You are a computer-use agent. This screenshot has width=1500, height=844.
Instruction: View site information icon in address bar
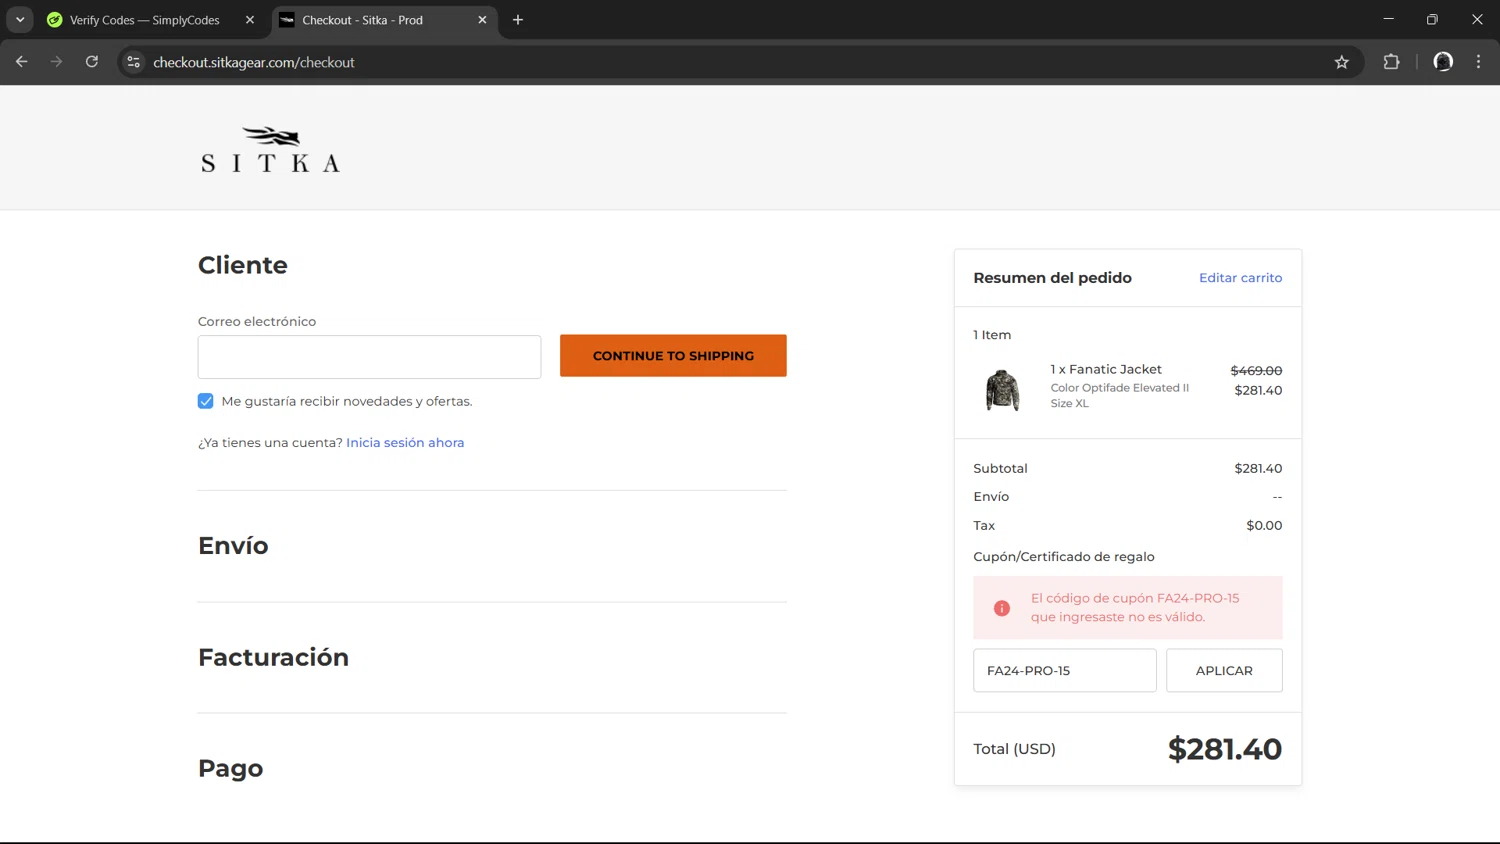[134, 62]
